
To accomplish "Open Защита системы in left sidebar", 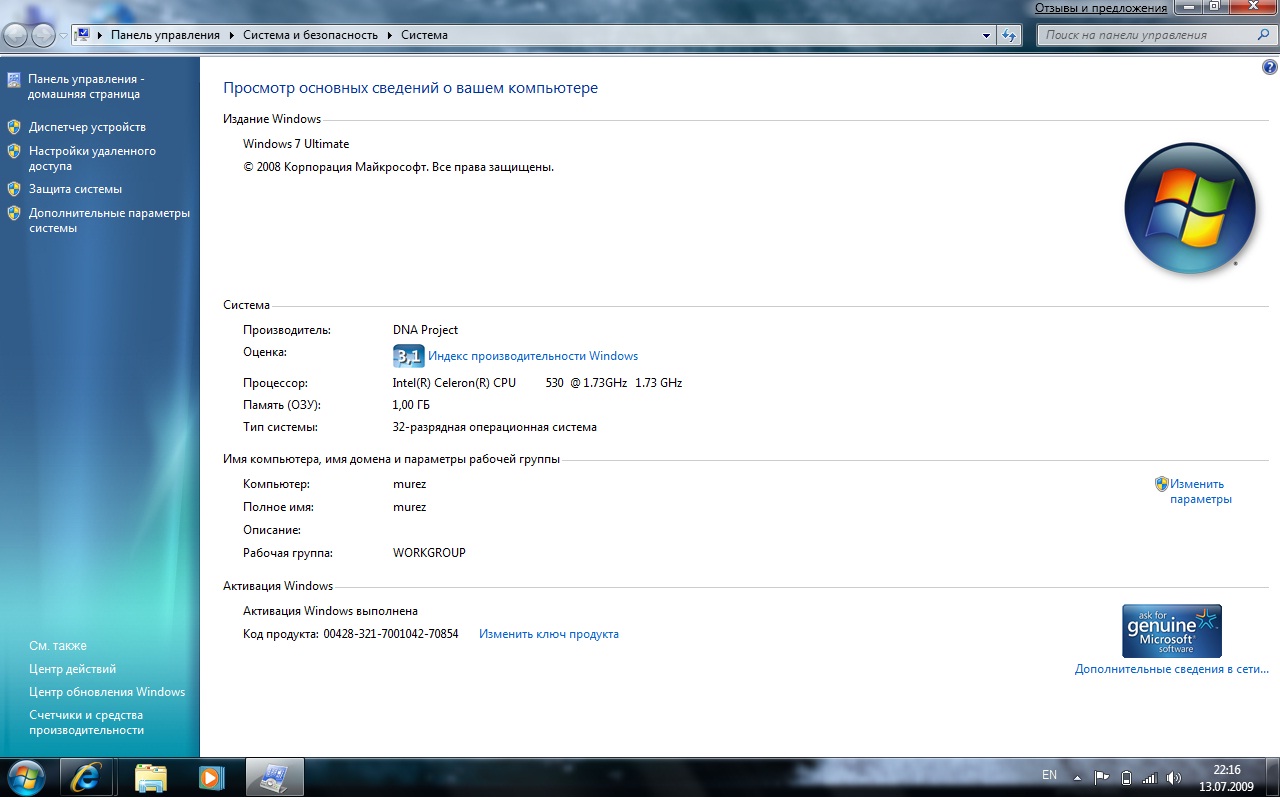I will tap(75, 189).
